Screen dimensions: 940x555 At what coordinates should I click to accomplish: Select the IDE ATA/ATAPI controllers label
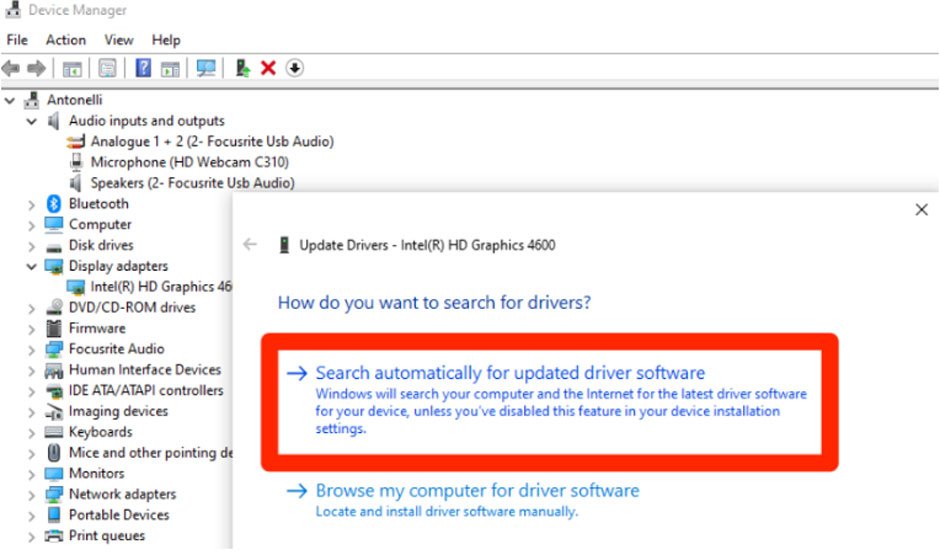[146, 390]
